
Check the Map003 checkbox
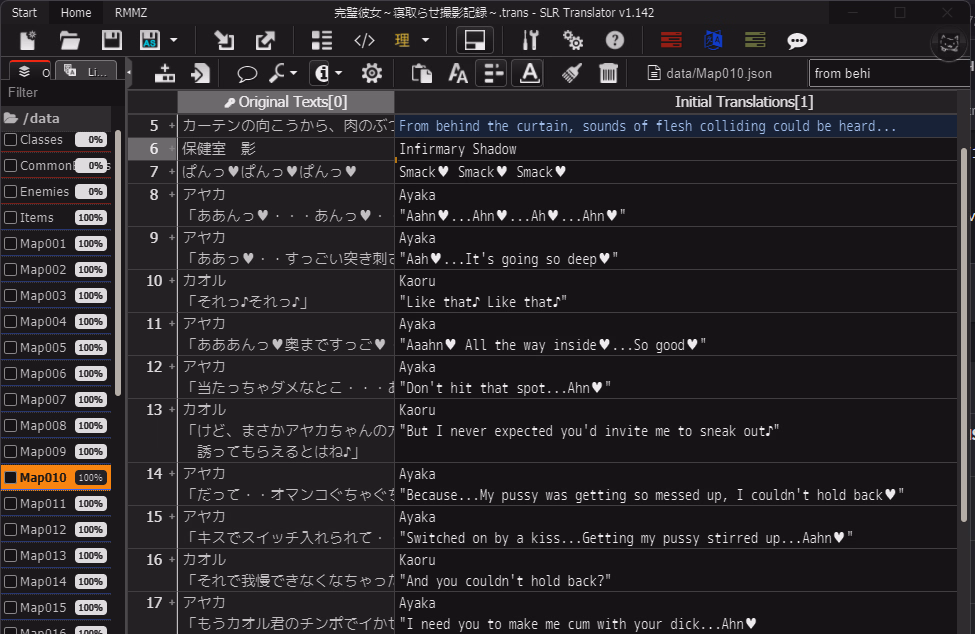click(x=11, y=296)
